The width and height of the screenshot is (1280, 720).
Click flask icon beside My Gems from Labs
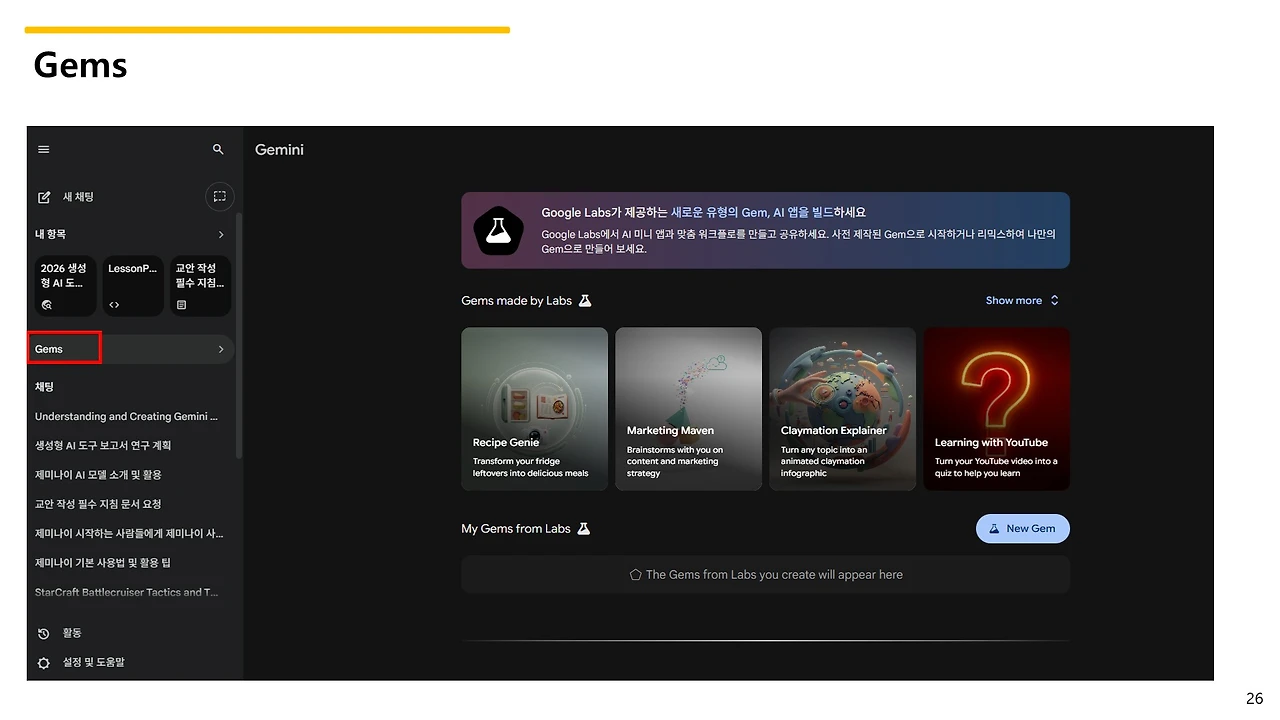tap(584, 529)
